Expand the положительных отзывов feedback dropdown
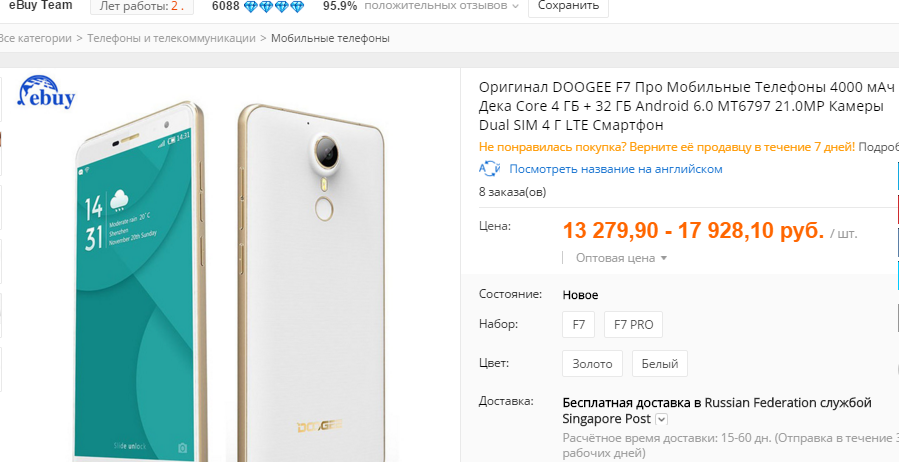 click(x=441, y=6)
